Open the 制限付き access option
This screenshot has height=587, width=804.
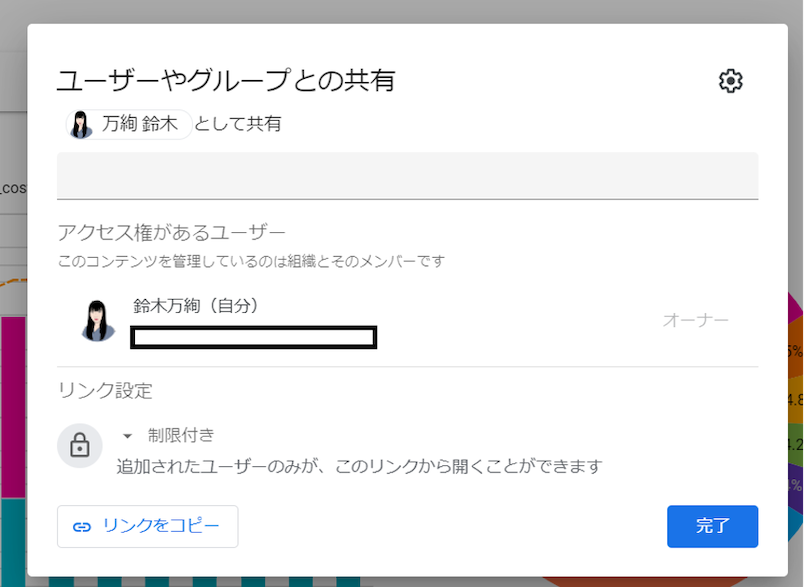click(181, 435)
